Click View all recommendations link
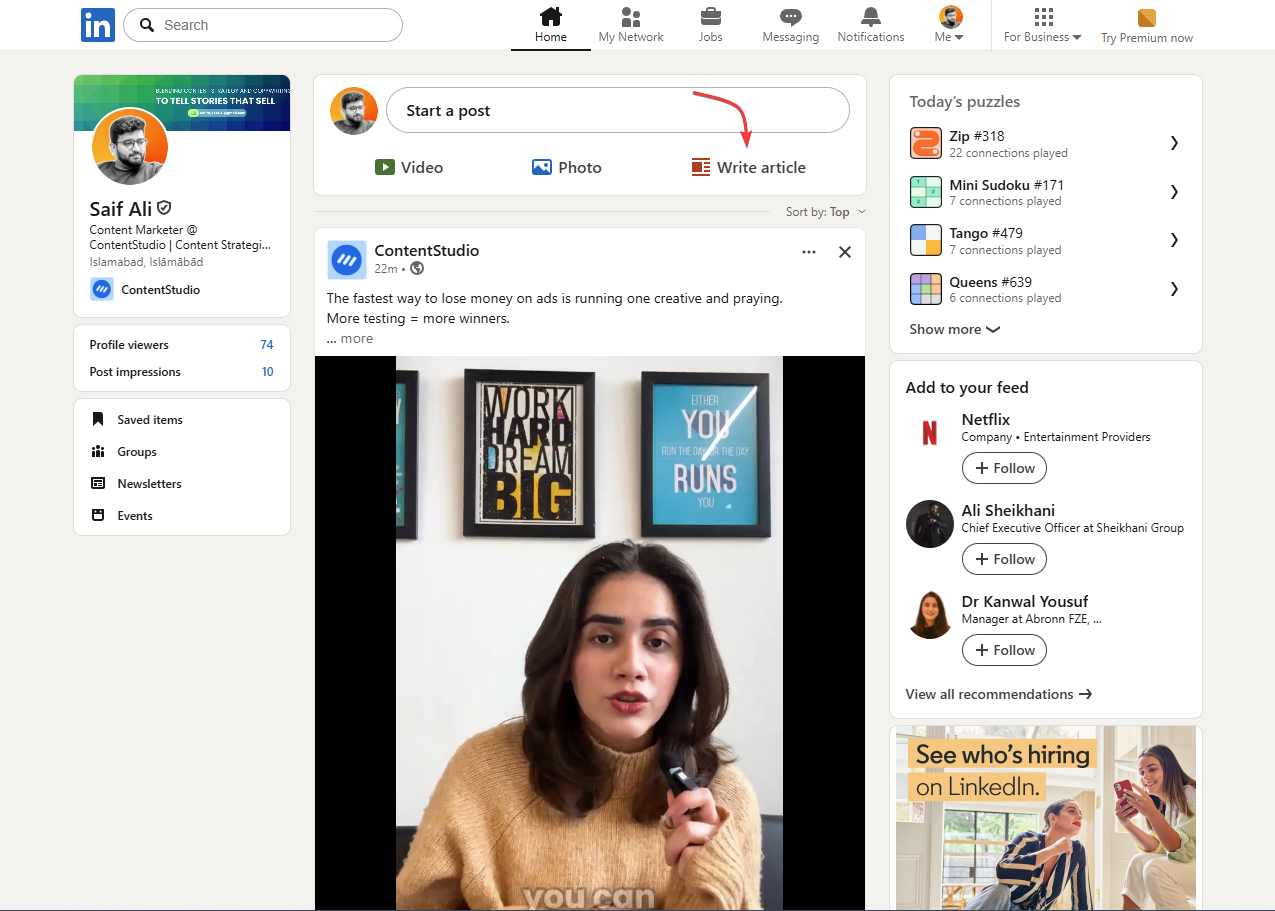The width and height of the screenshot is (1275, 911). pyautogui.click(x=998, y=694)
